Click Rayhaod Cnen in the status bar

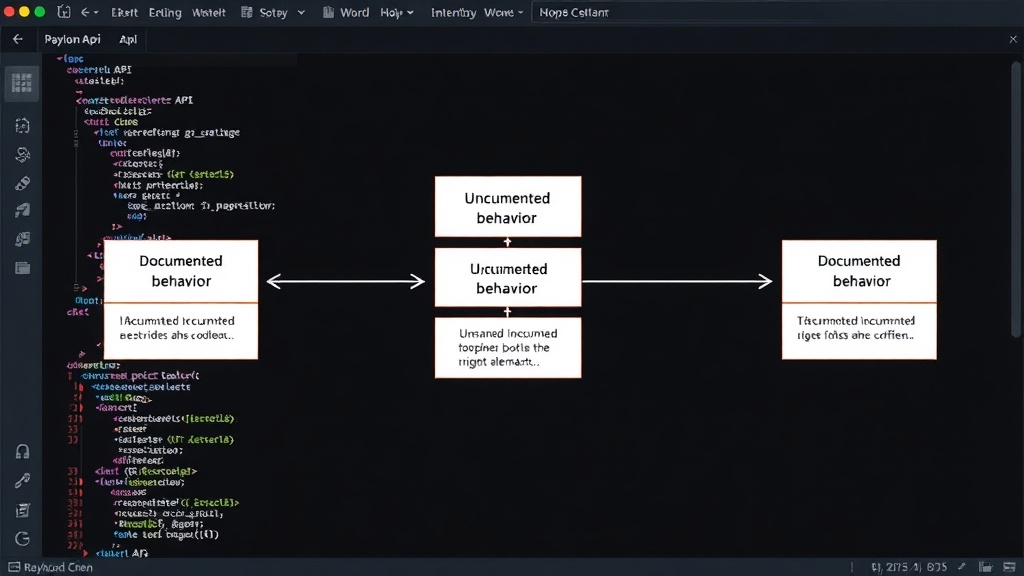click(58, 567)
